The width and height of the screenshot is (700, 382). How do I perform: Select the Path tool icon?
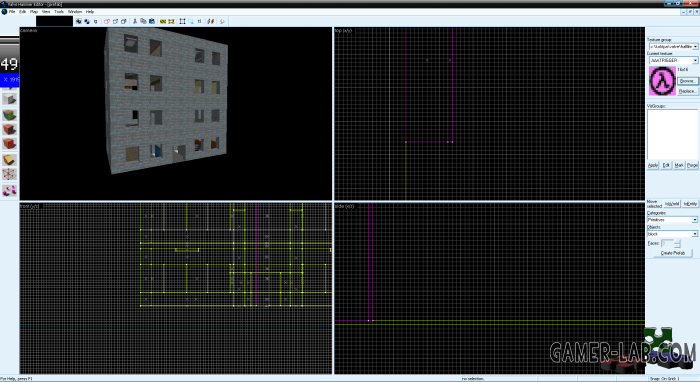click(x=9, y=191)
